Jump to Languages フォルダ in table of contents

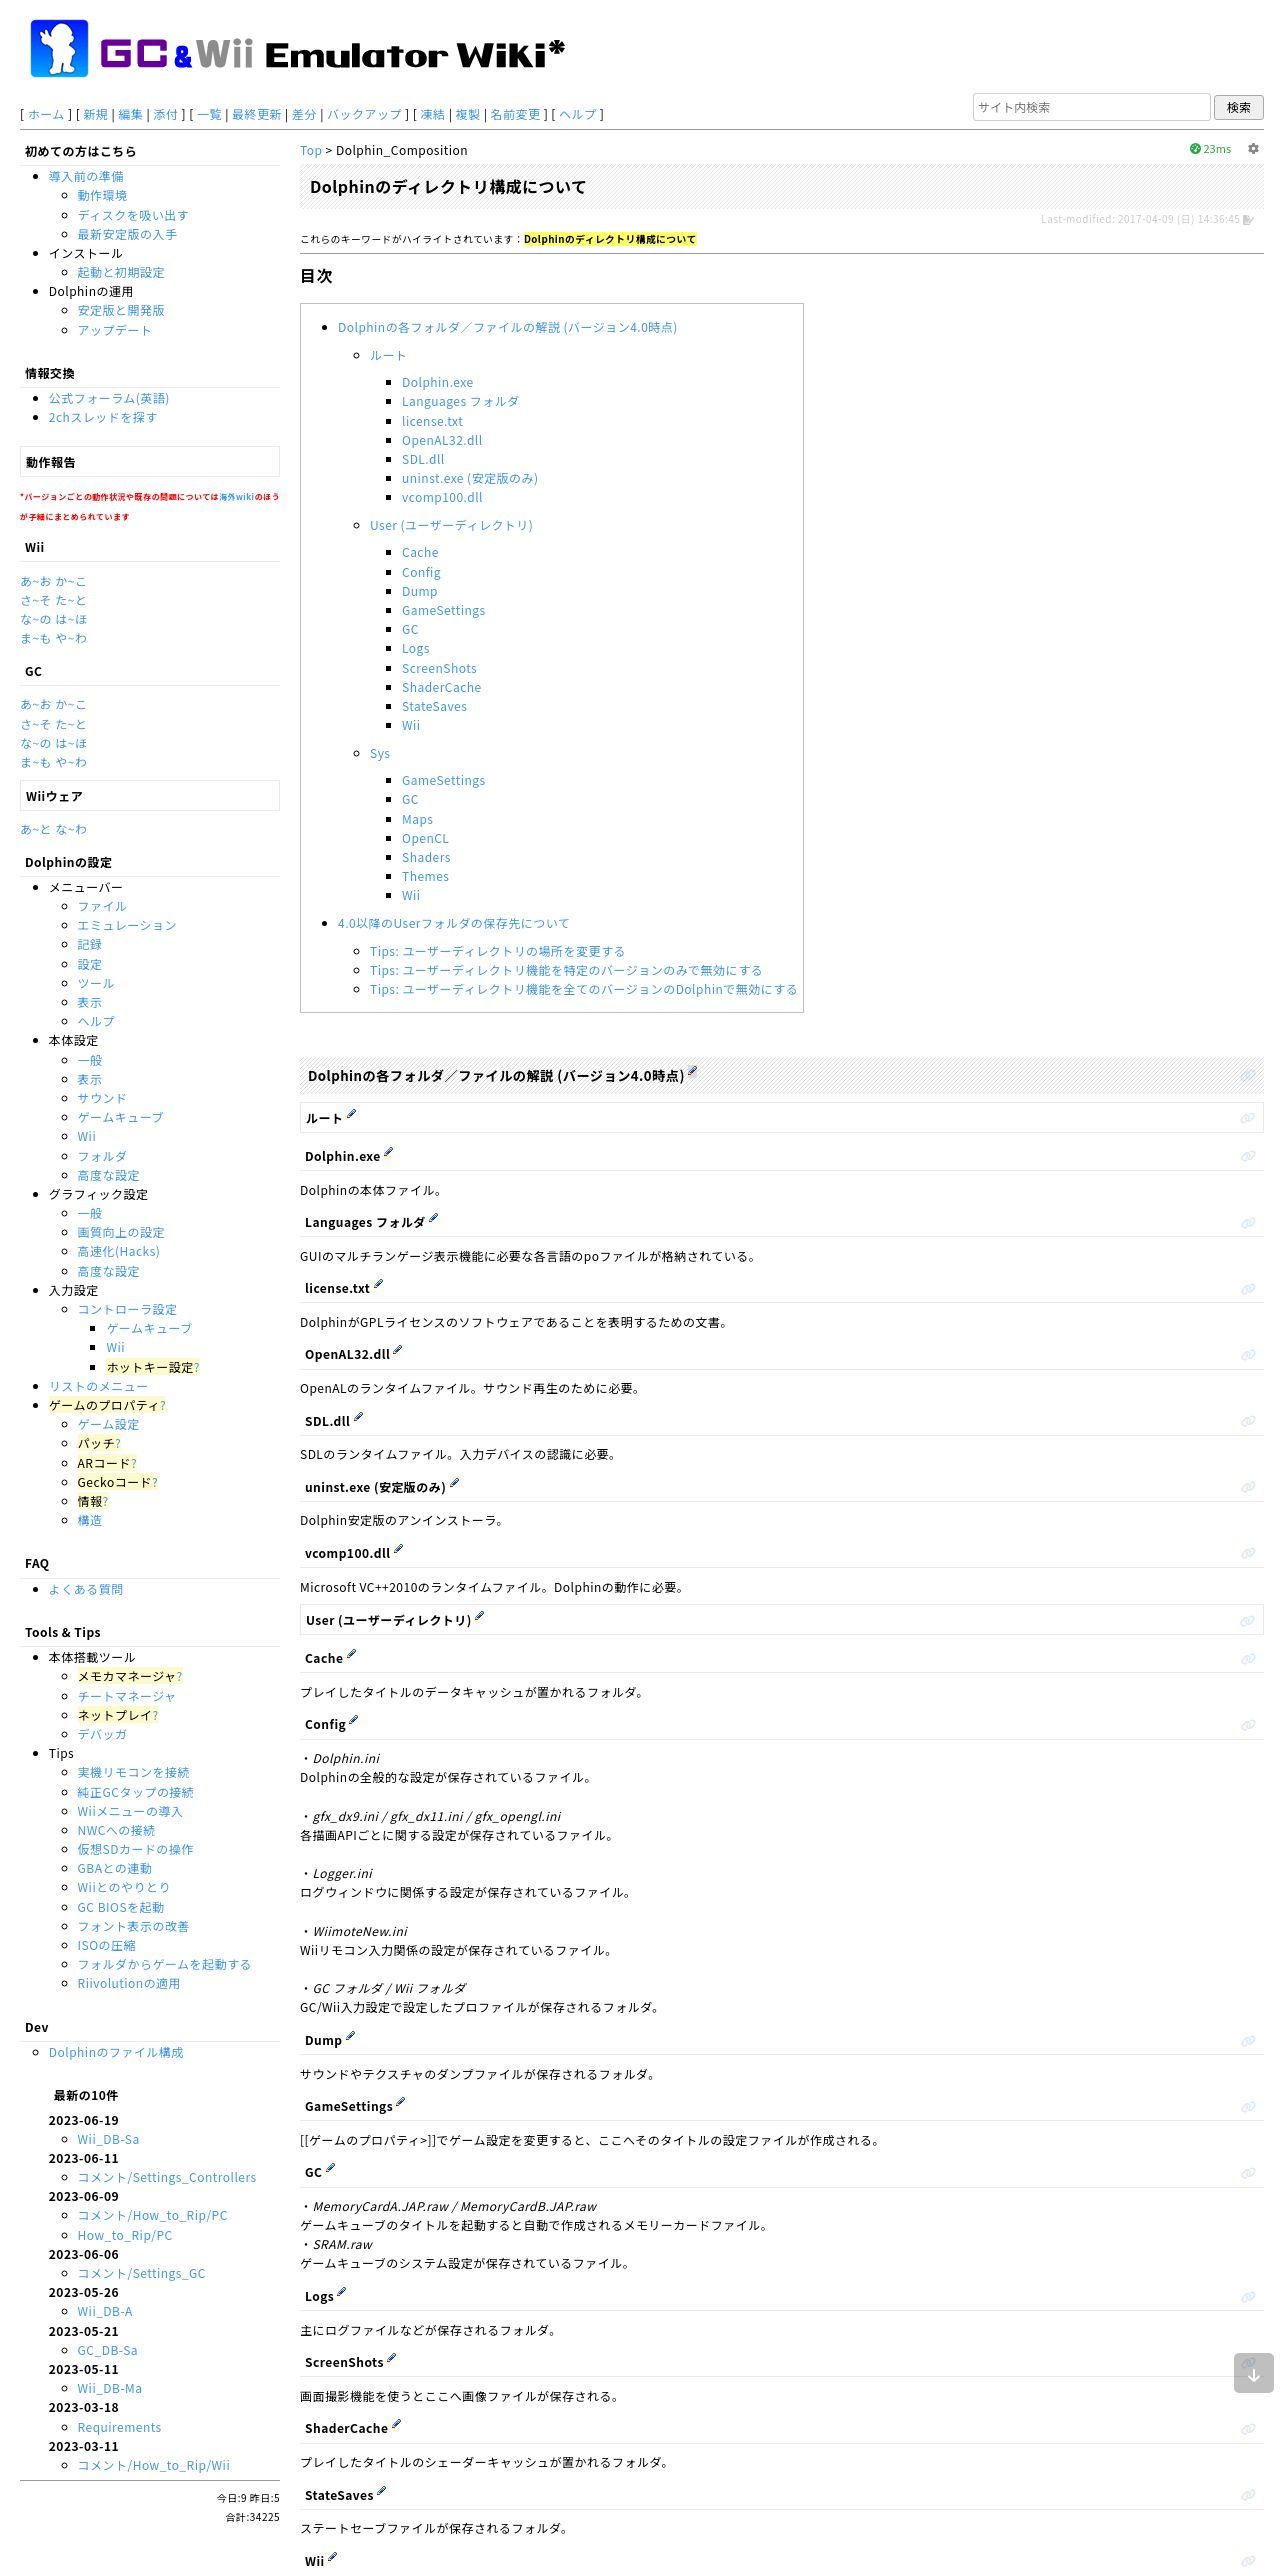coord(460,402)
